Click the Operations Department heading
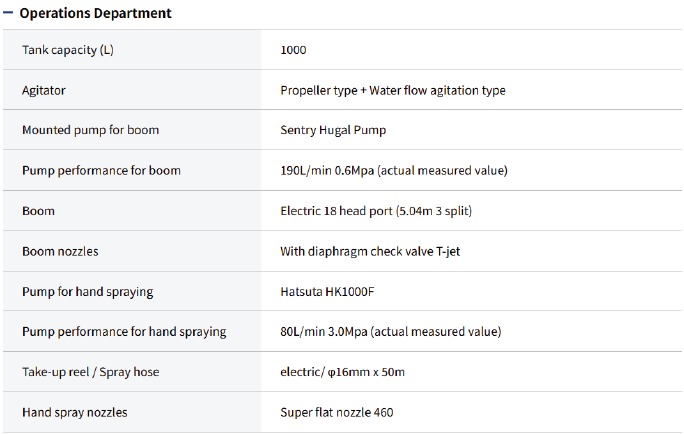Viewport: 684px width, 435px height. point(95,13)
